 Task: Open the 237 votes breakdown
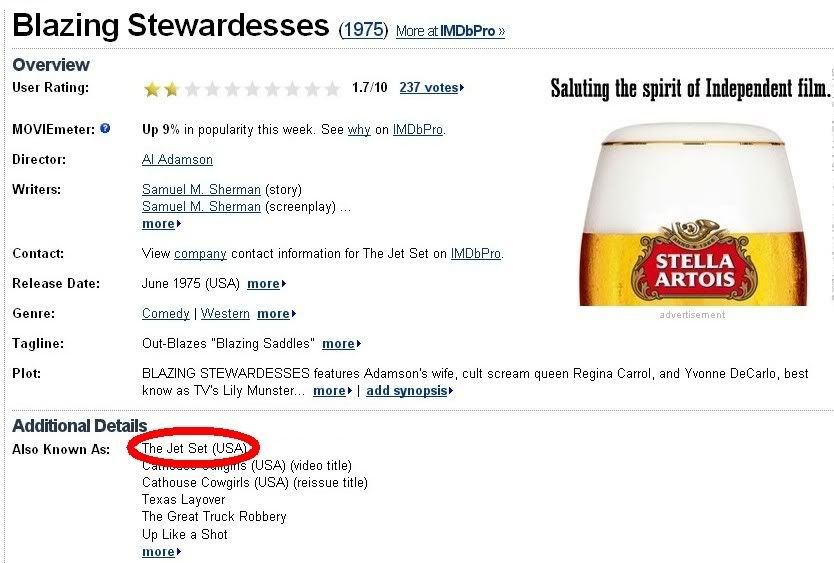tap(430, 88)
